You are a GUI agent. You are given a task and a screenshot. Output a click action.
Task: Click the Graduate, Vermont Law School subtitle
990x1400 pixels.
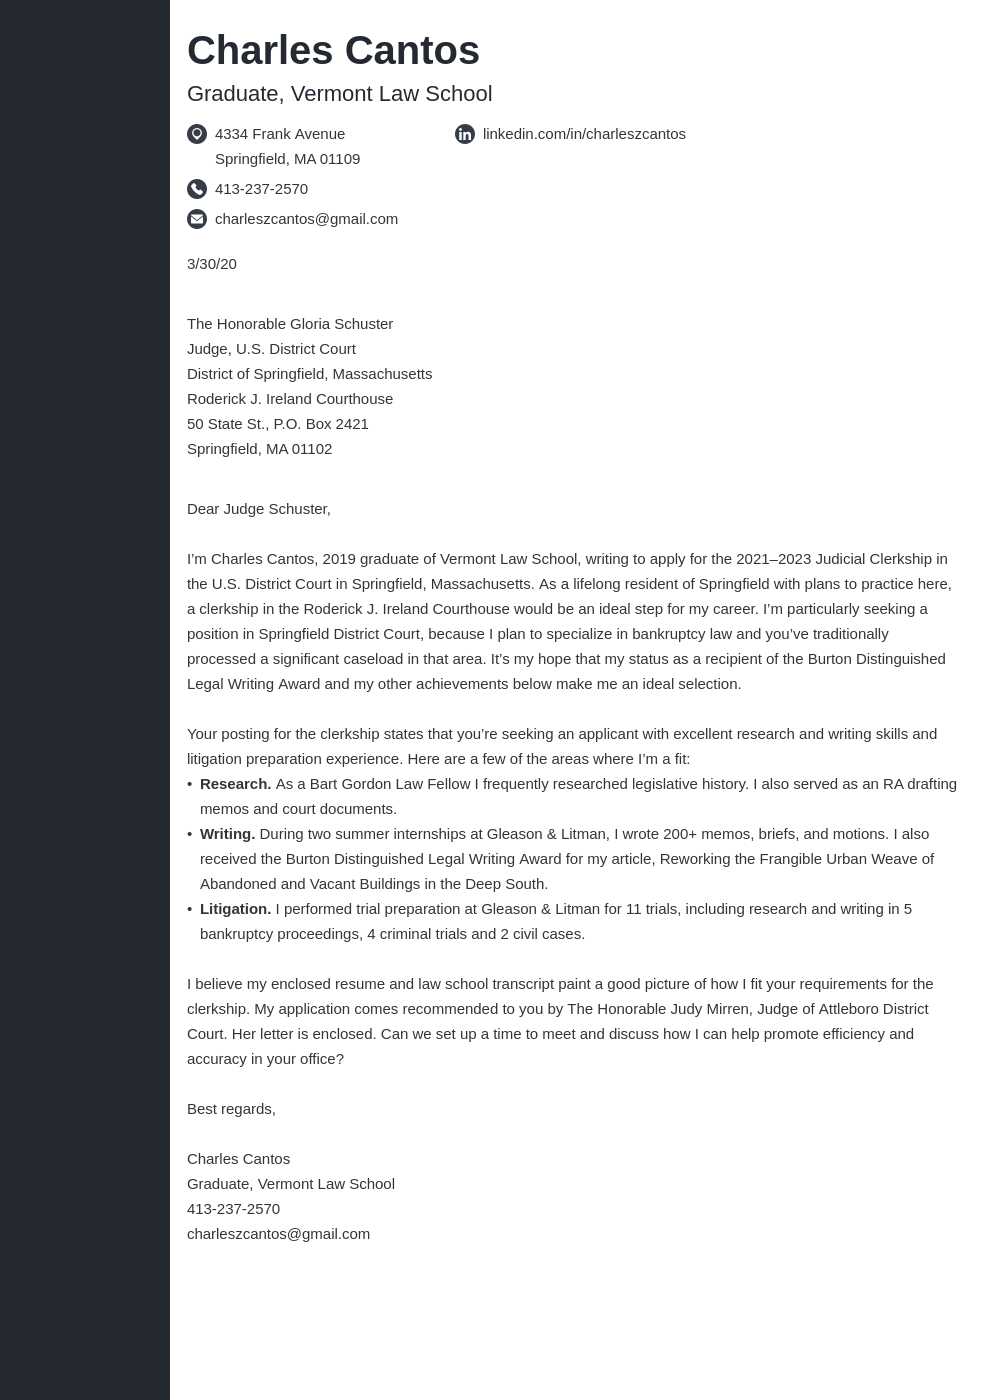tap(339, 94)
